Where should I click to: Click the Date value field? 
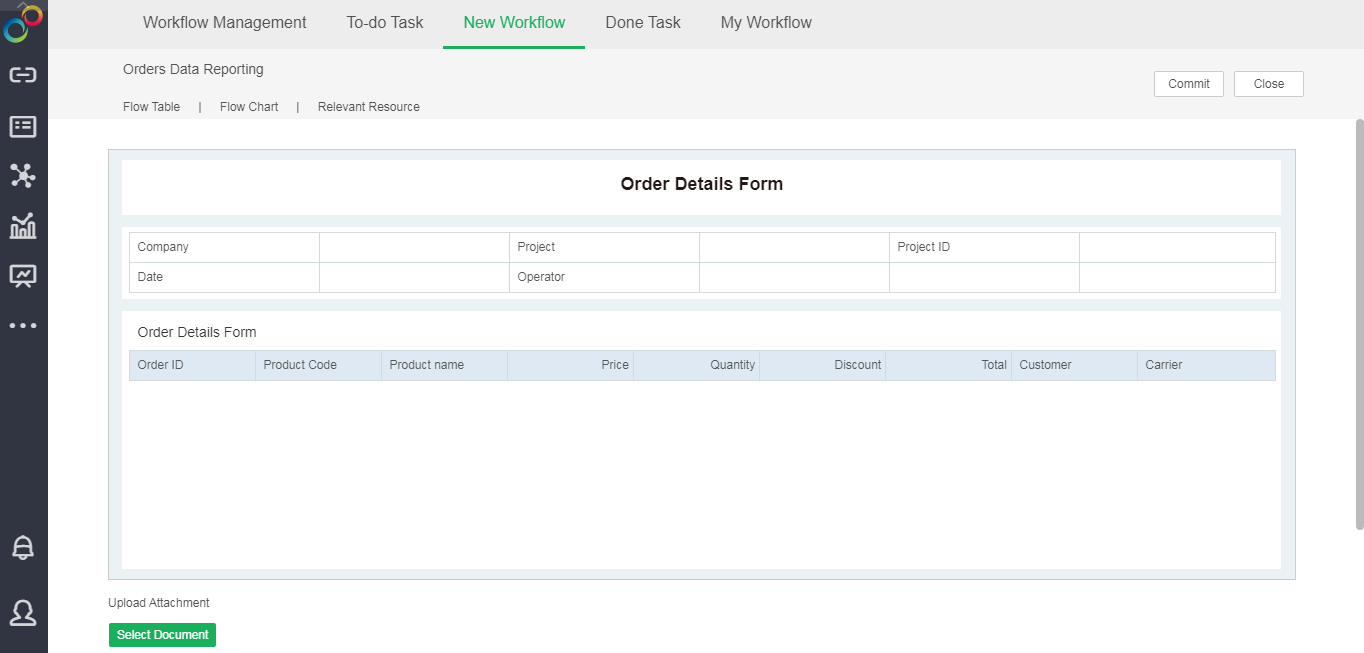(414, 277)
